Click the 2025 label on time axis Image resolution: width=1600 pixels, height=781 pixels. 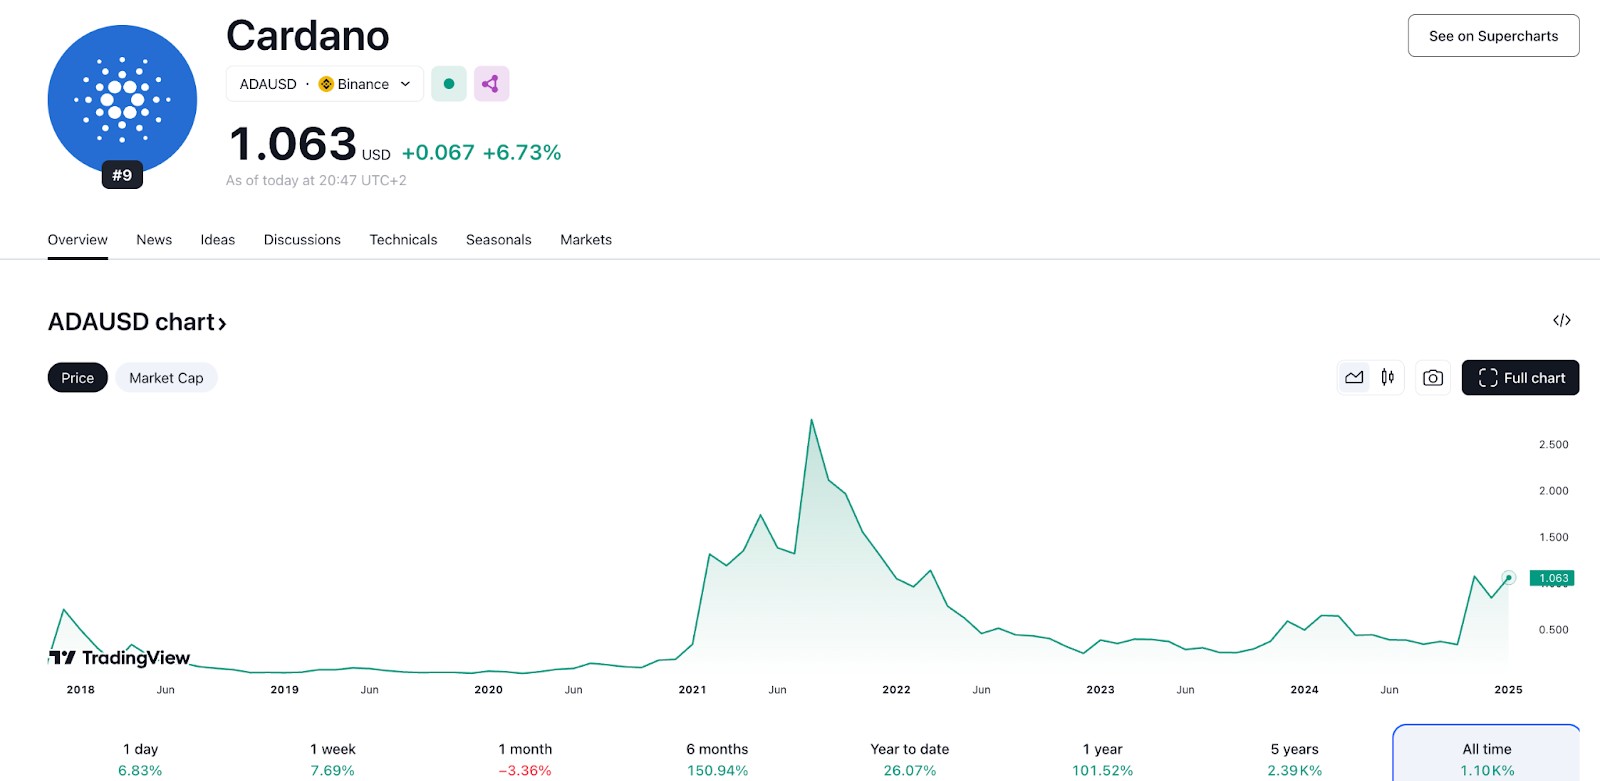1508,690
